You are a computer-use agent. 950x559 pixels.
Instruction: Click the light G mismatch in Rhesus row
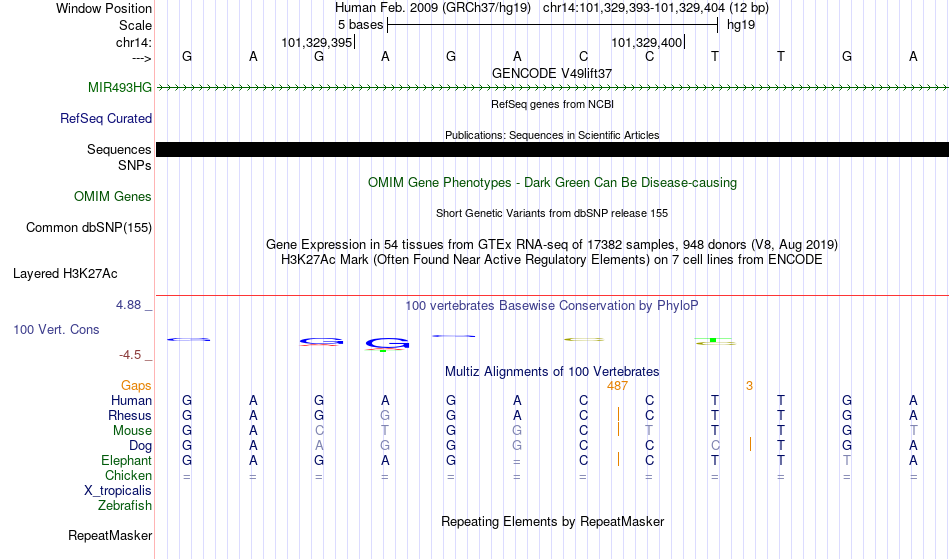pos(385,415)
